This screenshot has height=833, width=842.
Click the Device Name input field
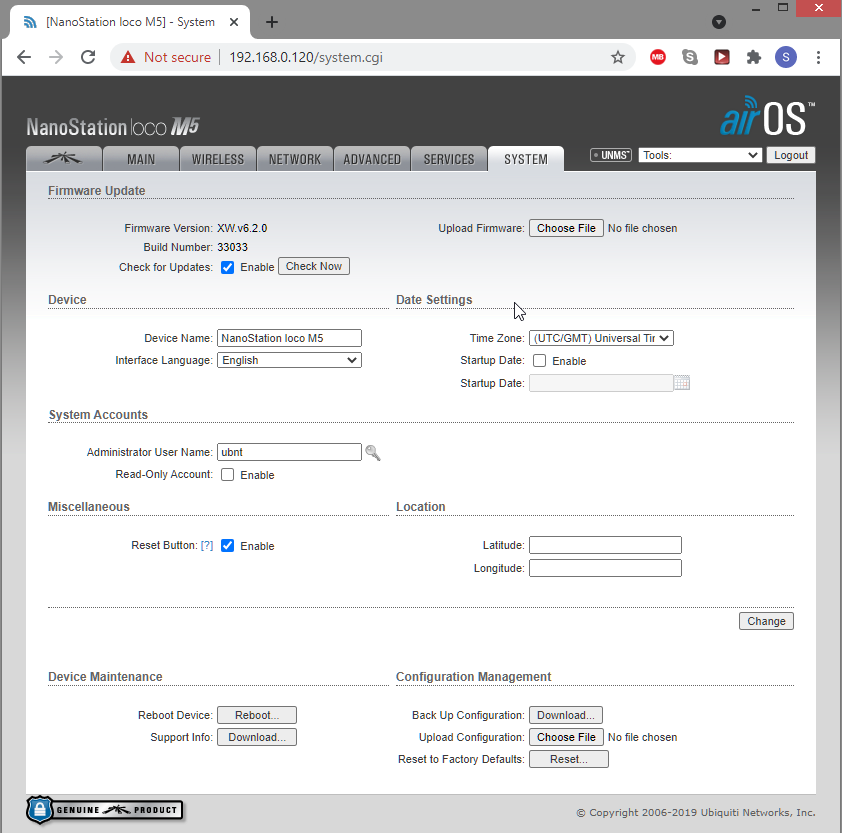click(289, 338)
